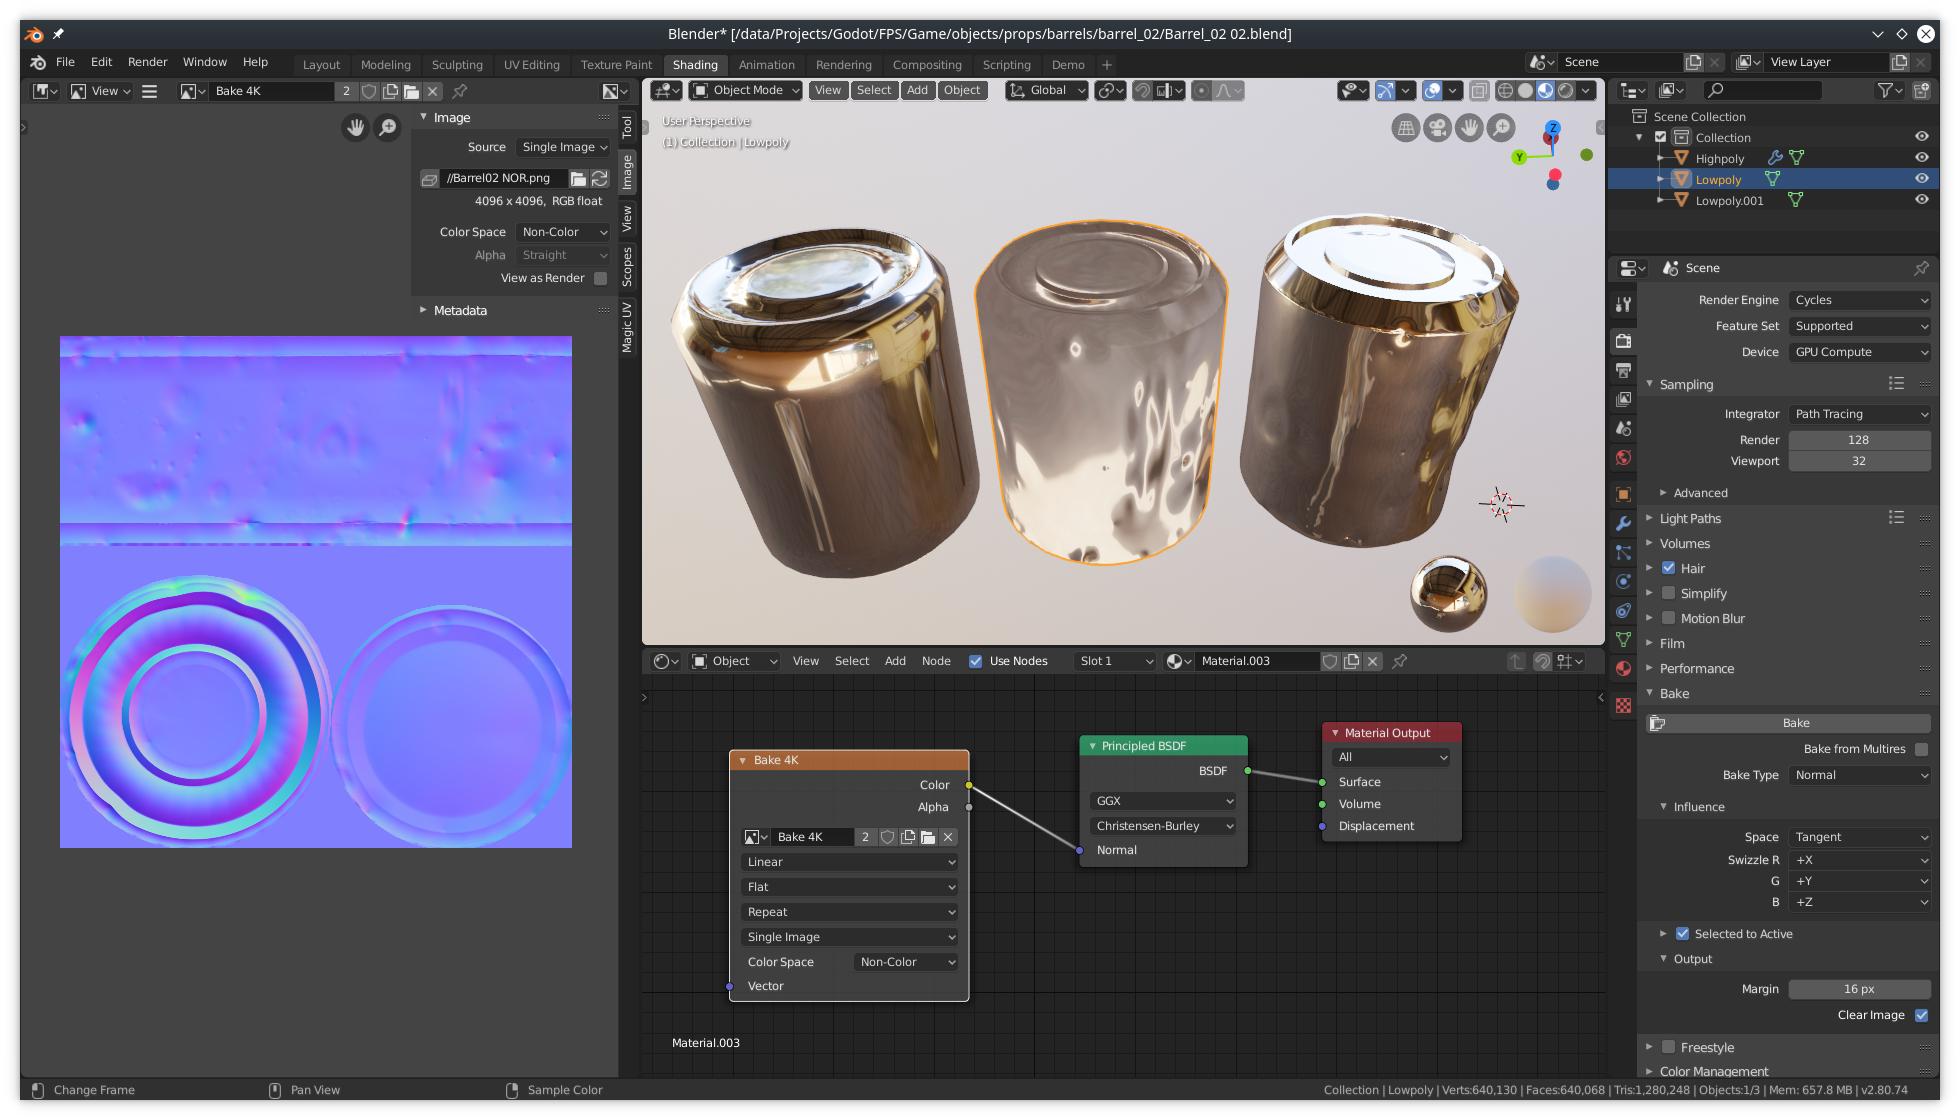Open the Particles properties tab
Viewport: 1960px width, 1120px height.
[1623, 552]
